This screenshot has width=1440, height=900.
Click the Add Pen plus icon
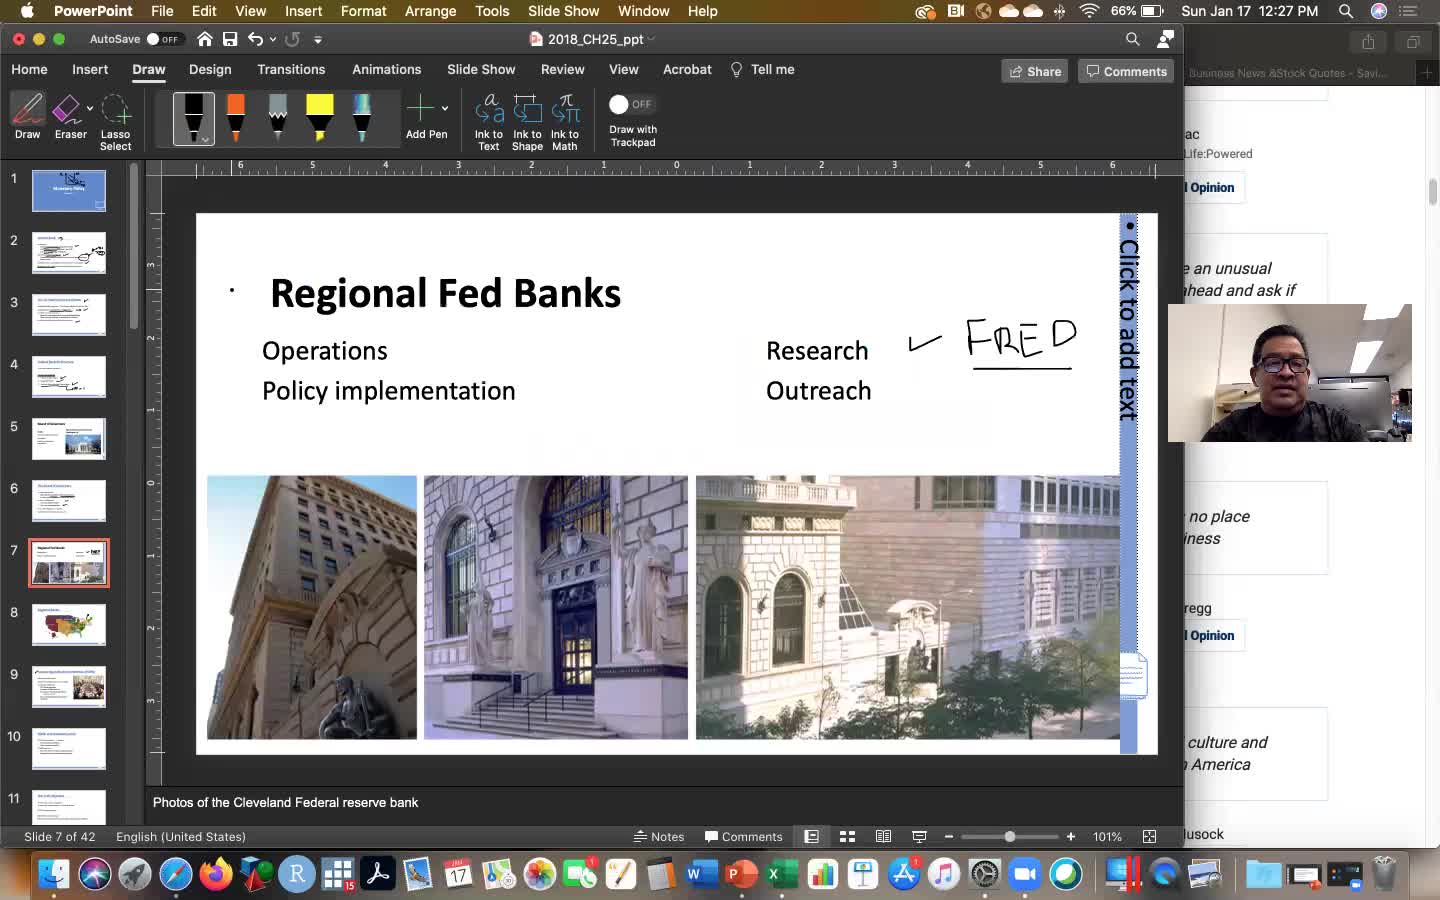click(421, 108)
